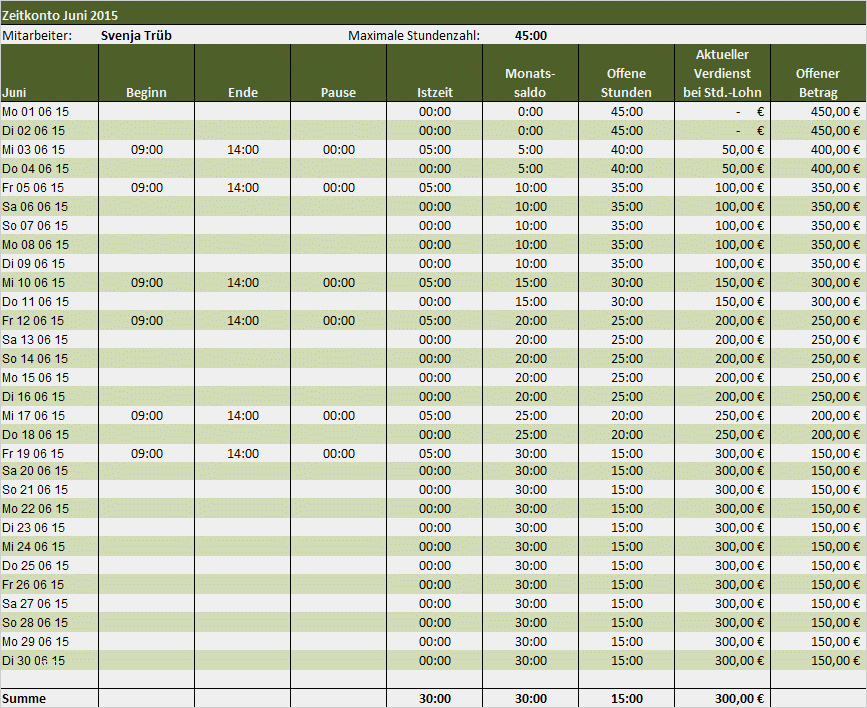Select the Beginn column header
867x708 pixels.
click(146, 92)
